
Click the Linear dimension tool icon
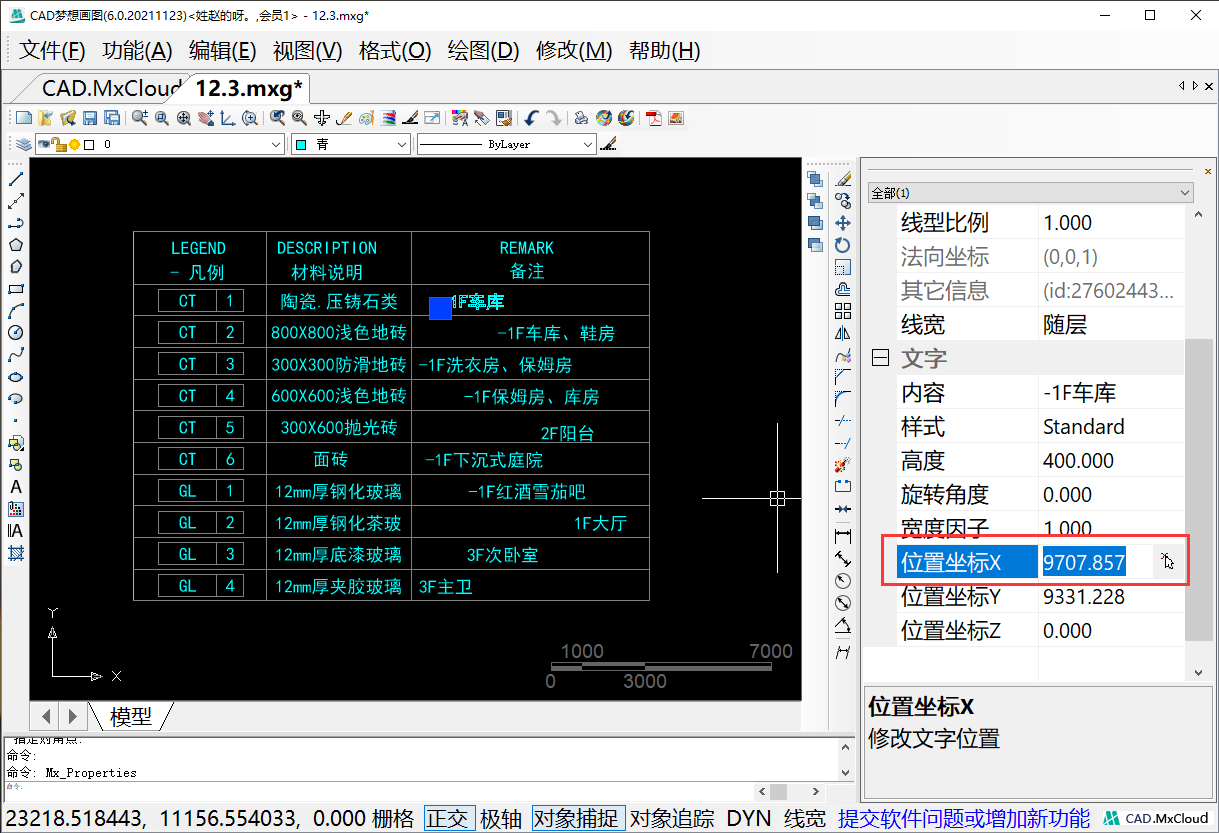tap(843, 537)
